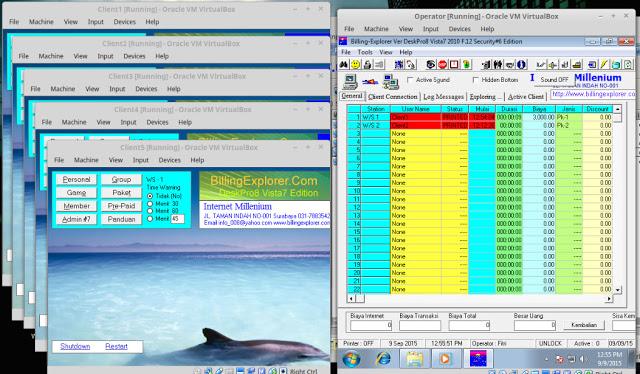
Task: Click the table's scroll up arrow
Action: pos(618,109)
